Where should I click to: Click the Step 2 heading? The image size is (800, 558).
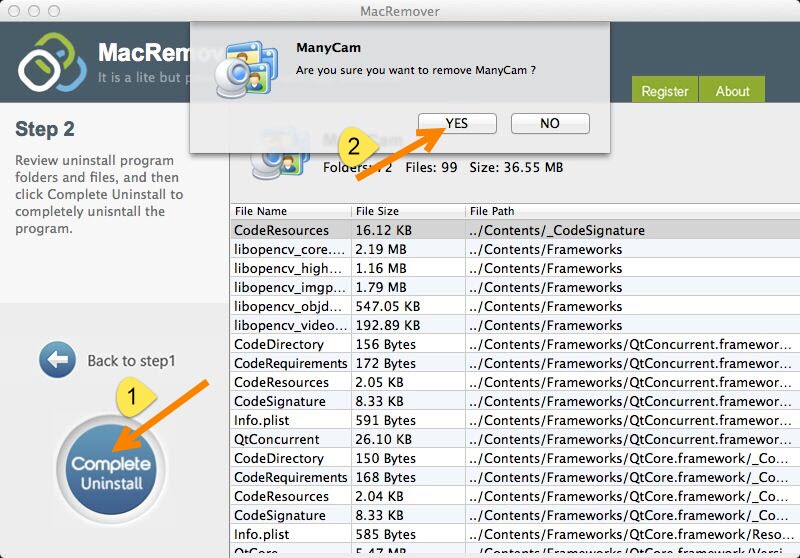[x=45, y=129]
